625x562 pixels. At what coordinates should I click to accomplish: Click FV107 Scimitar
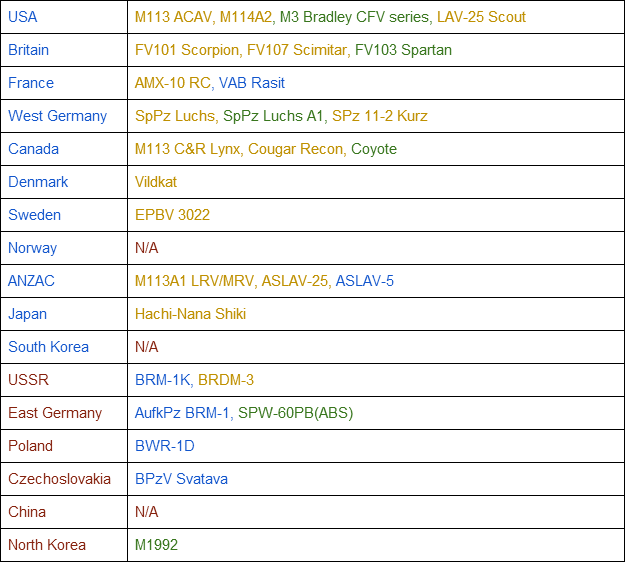click(x=297, y=50)
